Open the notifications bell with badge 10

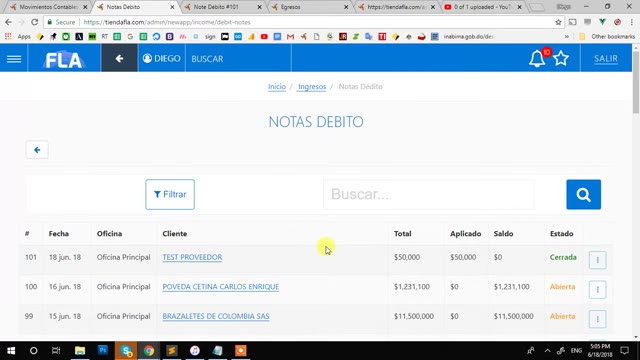[x=538, y=58]
